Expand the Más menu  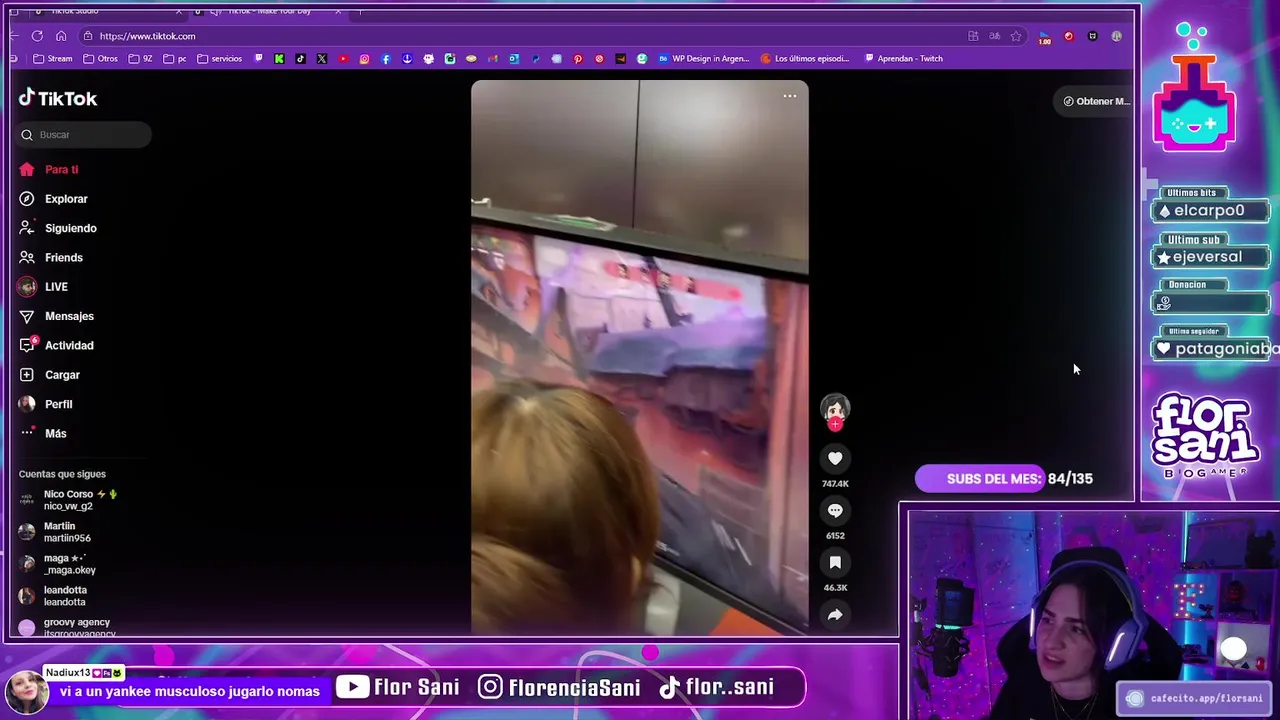coord(42,433)
